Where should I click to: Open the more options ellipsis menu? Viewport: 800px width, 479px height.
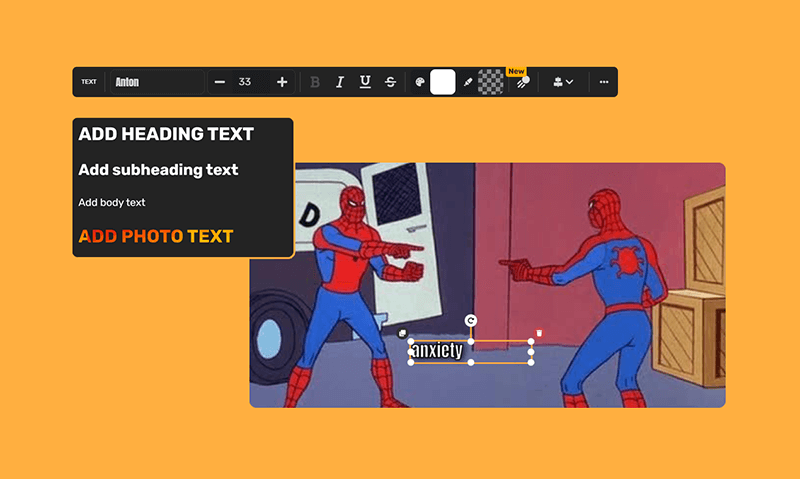click(x=604, y=82)
